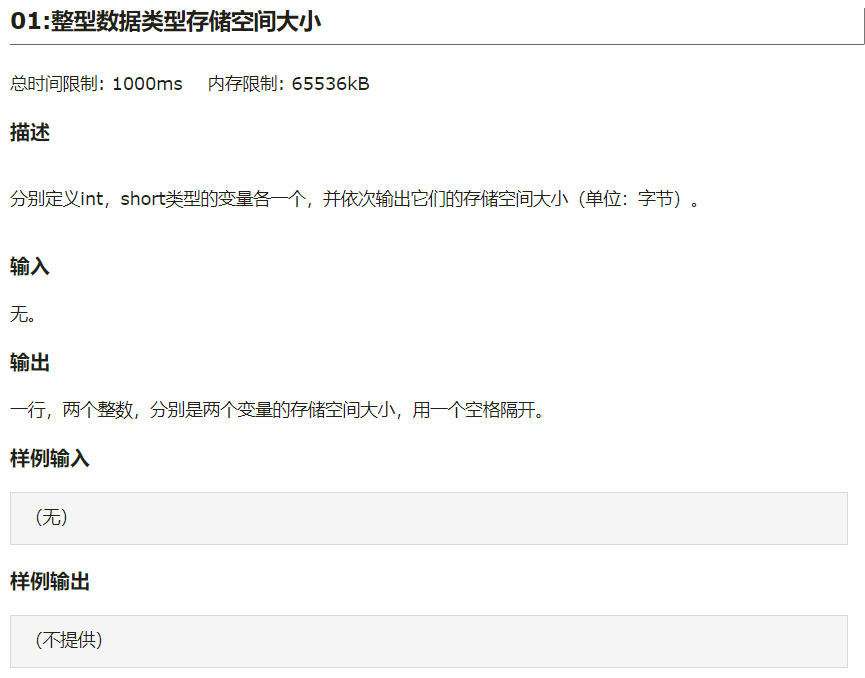Click the description text mentioning int, short
Image resolution: width=865 pixels, height=678 pixels.
click(x=355, y=199)
